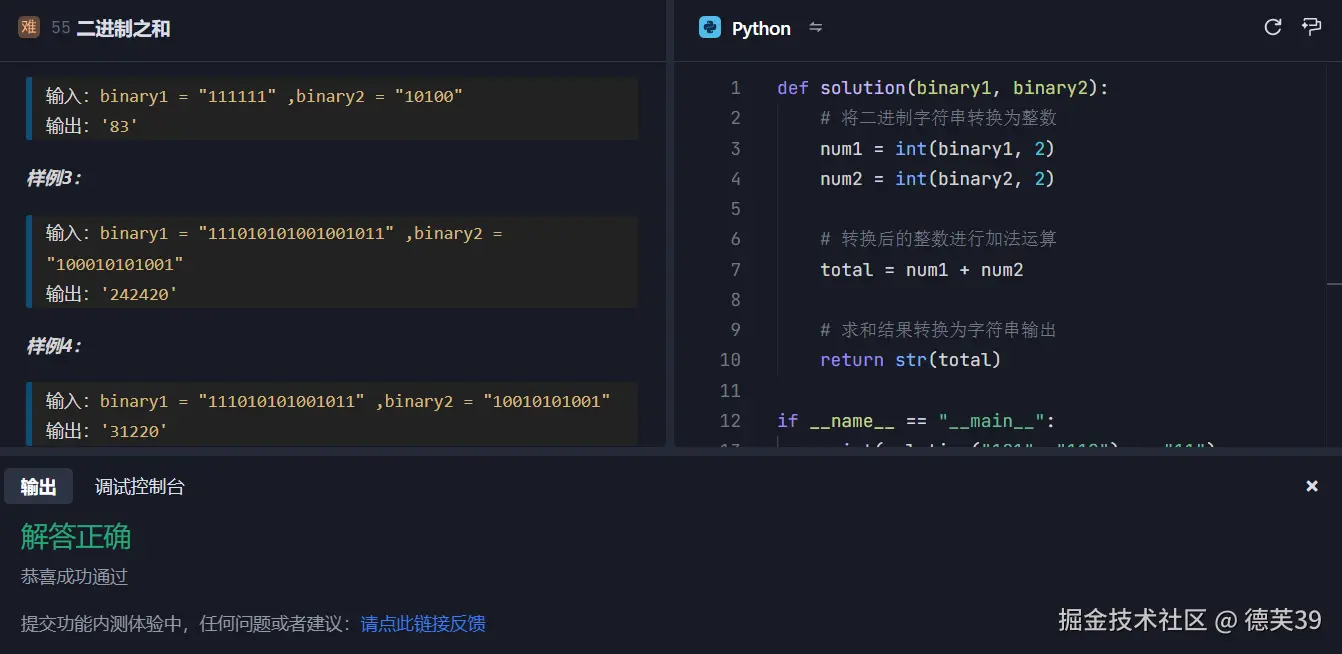Switch to the 调试控制台 tab
1342x654 pixels.
140,487
